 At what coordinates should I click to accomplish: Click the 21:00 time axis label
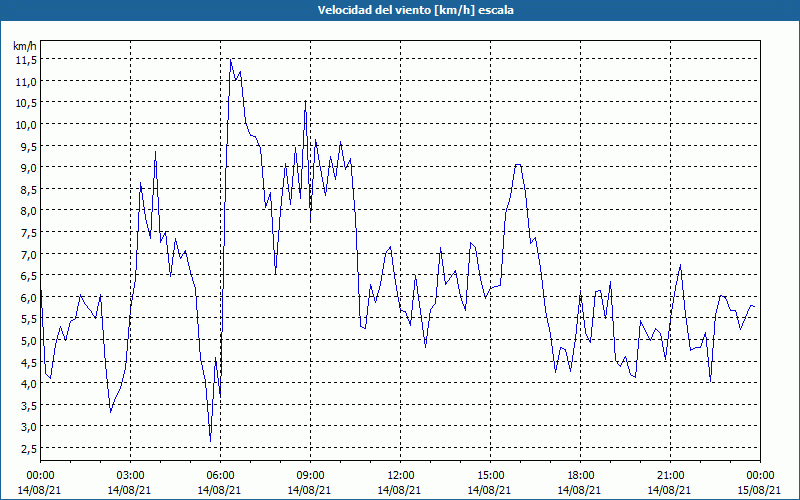point(670,476)
